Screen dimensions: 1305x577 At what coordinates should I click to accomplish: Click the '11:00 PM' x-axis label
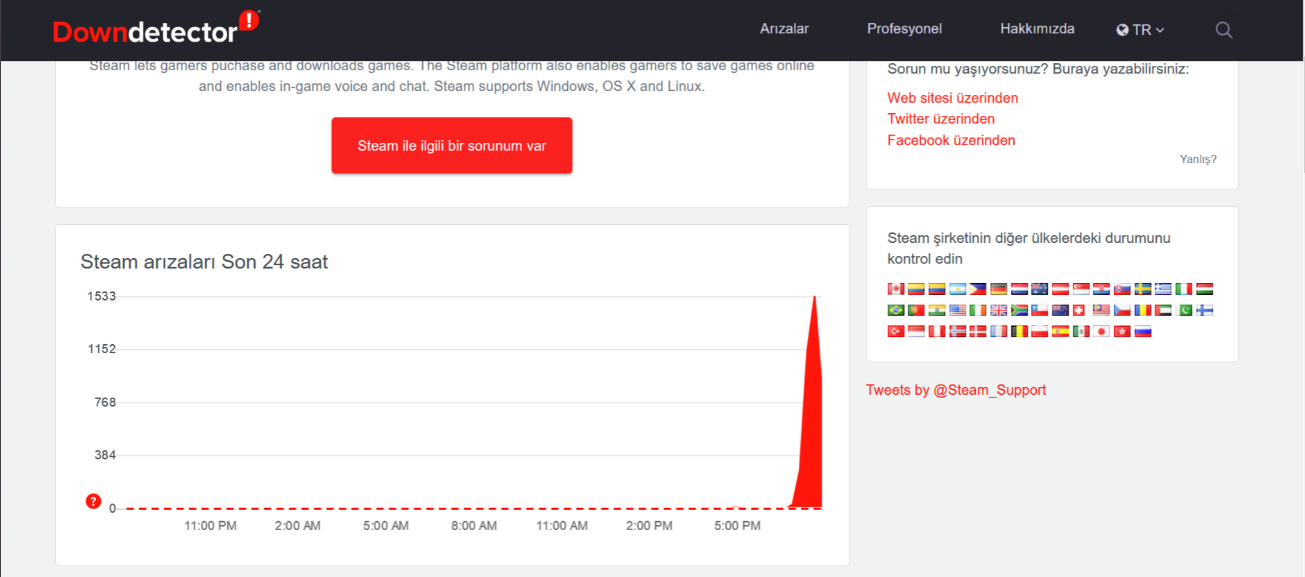pyautogui.click(x=211, y=525)
